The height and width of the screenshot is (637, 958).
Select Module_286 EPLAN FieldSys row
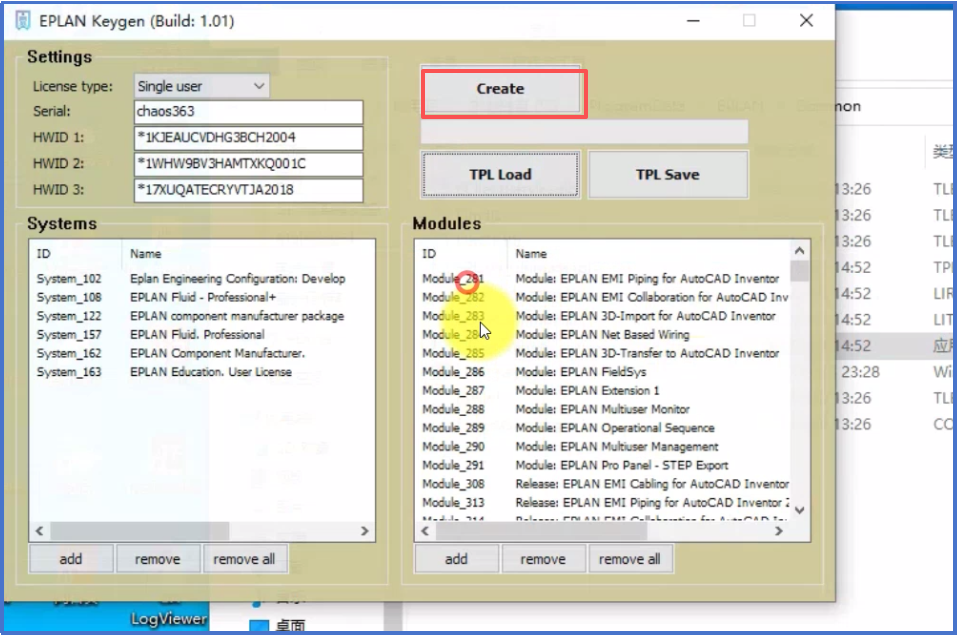coord(603,373)
